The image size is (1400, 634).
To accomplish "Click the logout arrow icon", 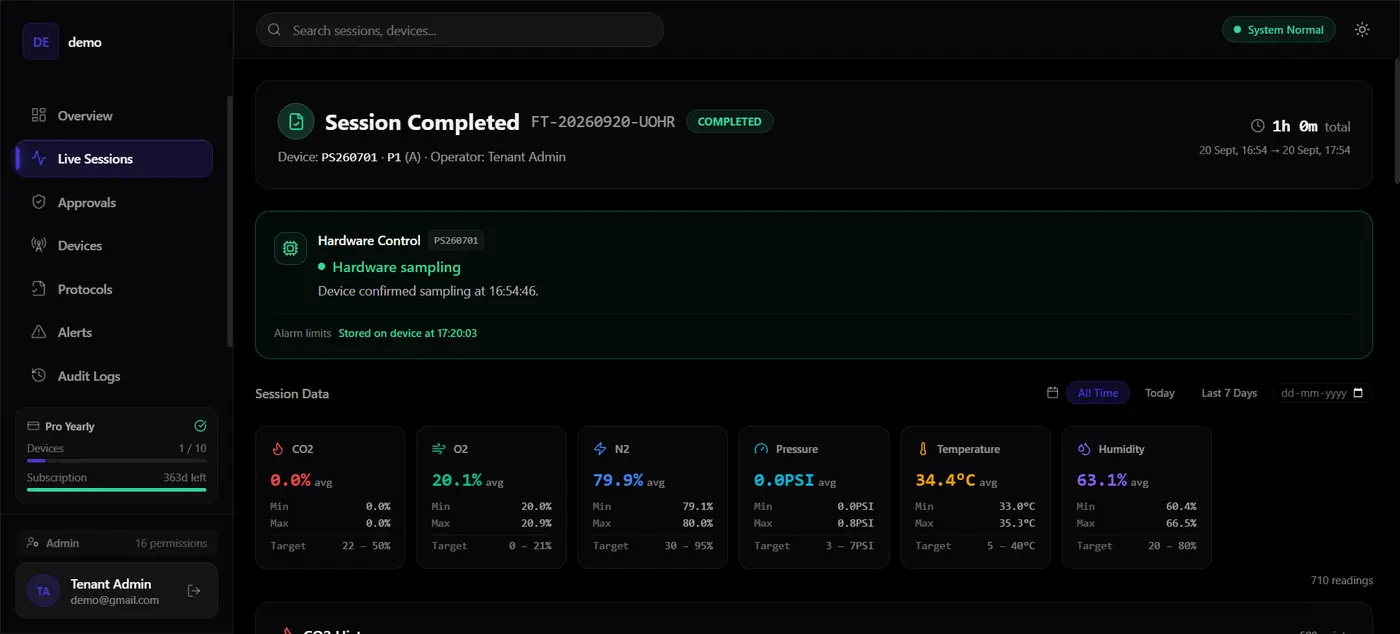I will click(194, 591).
